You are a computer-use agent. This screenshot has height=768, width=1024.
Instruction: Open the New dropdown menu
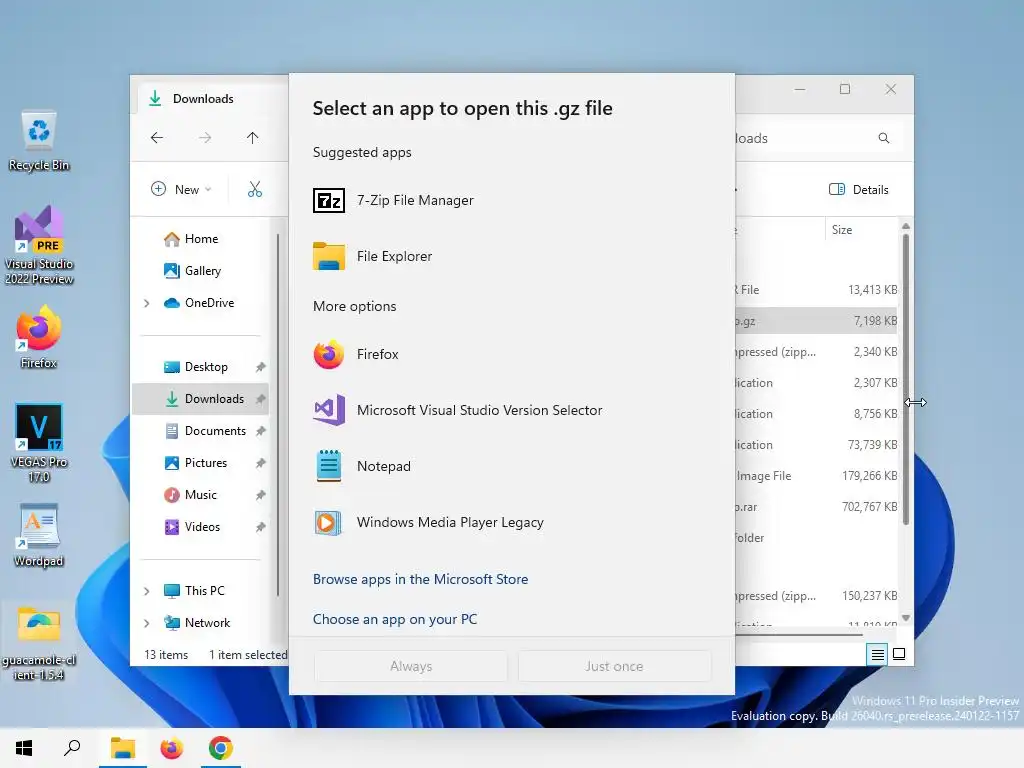pos(181,189)
